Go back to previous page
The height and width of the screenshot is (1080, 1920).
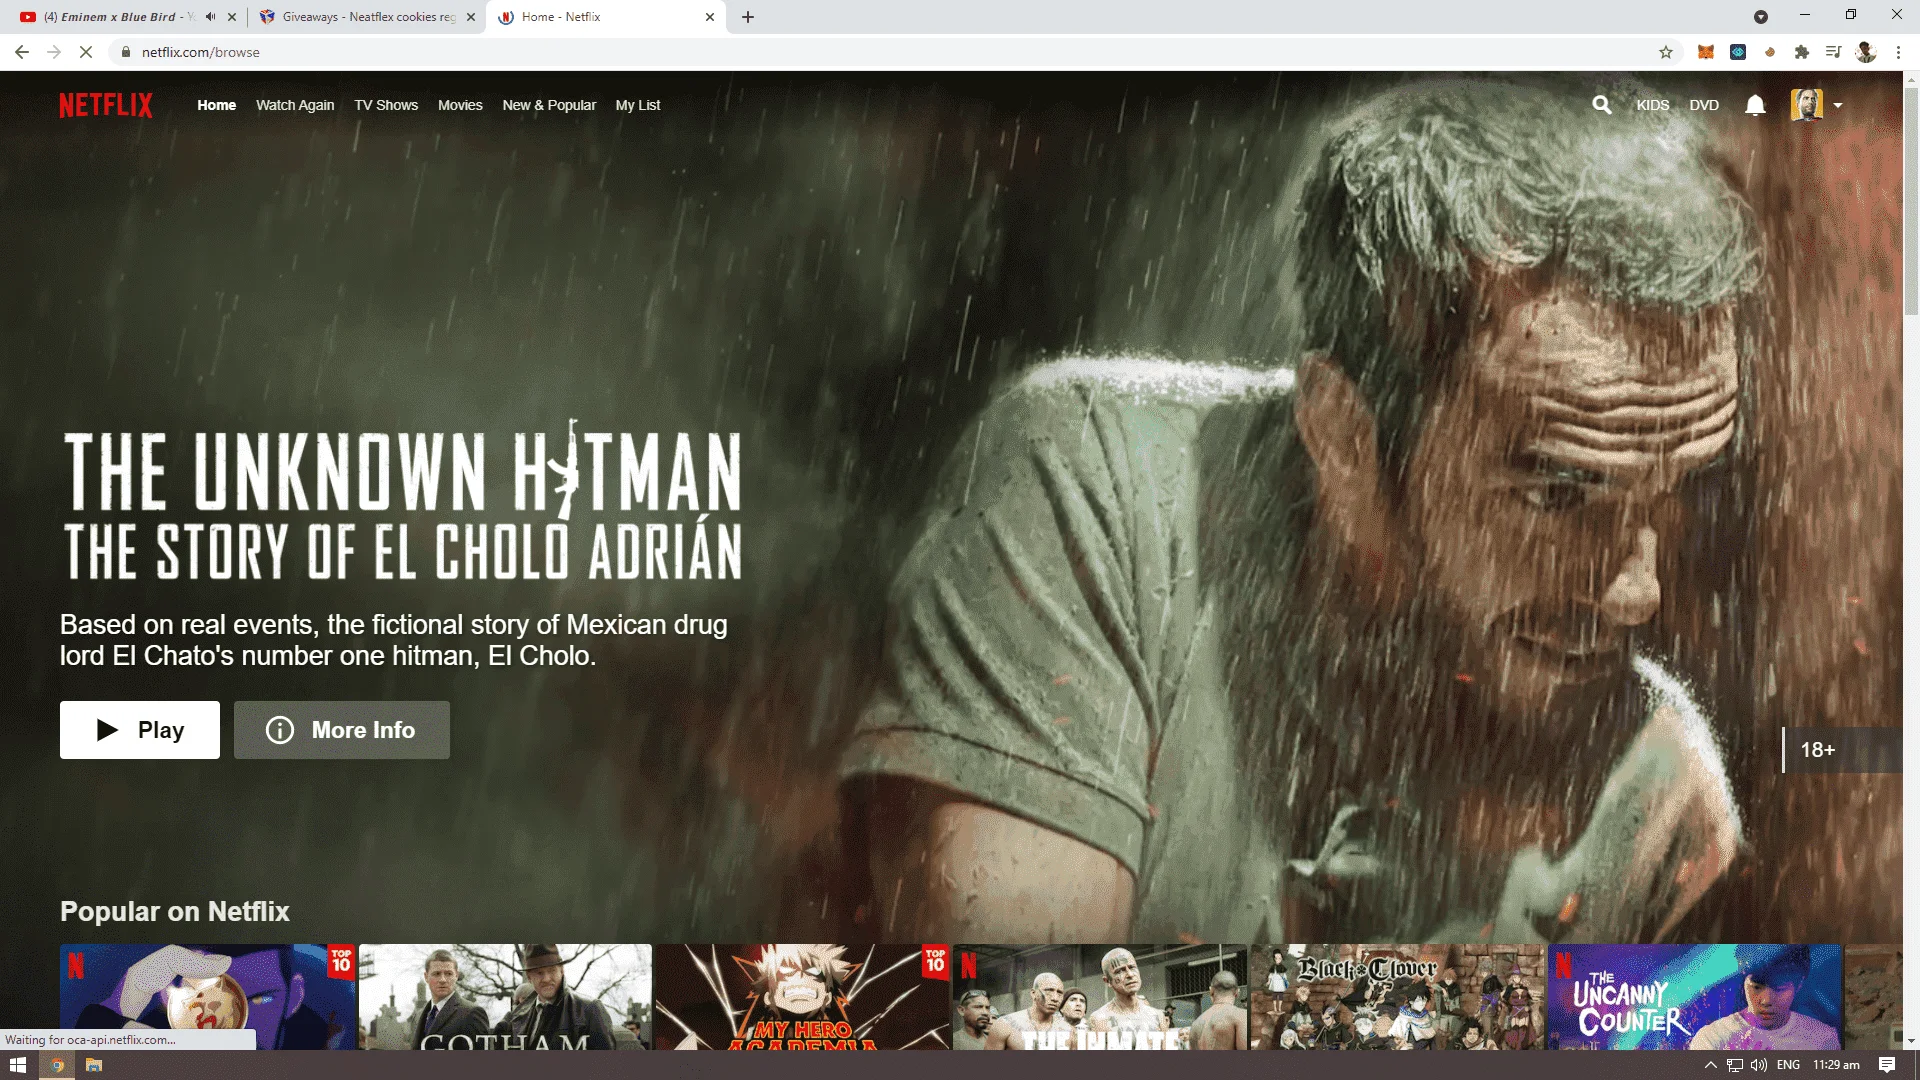tap(22, 52)
